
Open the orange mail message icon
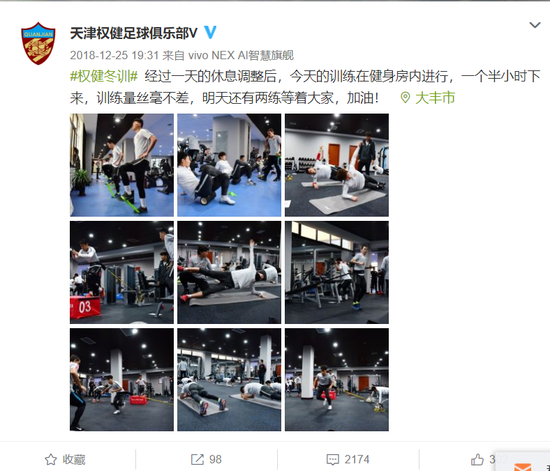(523, 466)
